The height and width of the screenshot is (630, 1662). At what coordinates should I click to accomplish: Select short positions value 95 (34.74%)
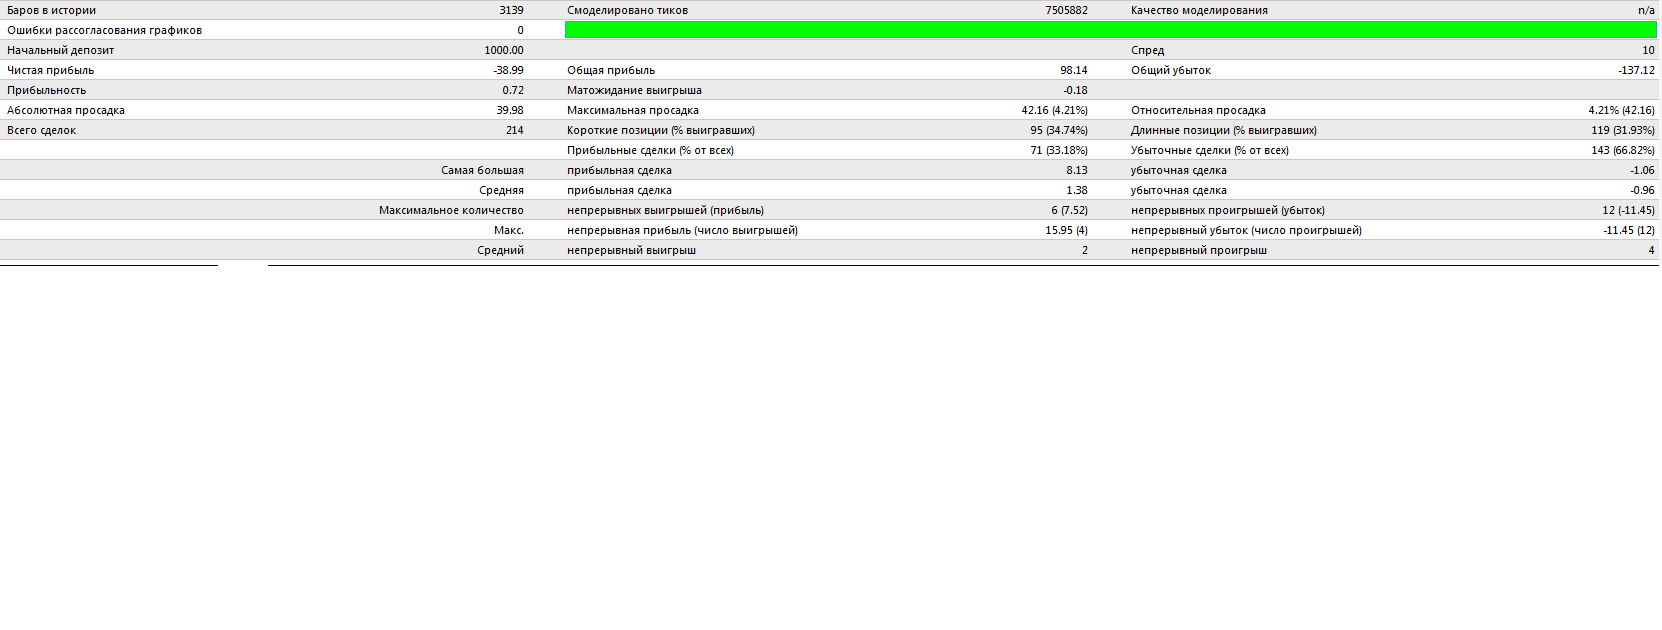tap(1059, 130)
